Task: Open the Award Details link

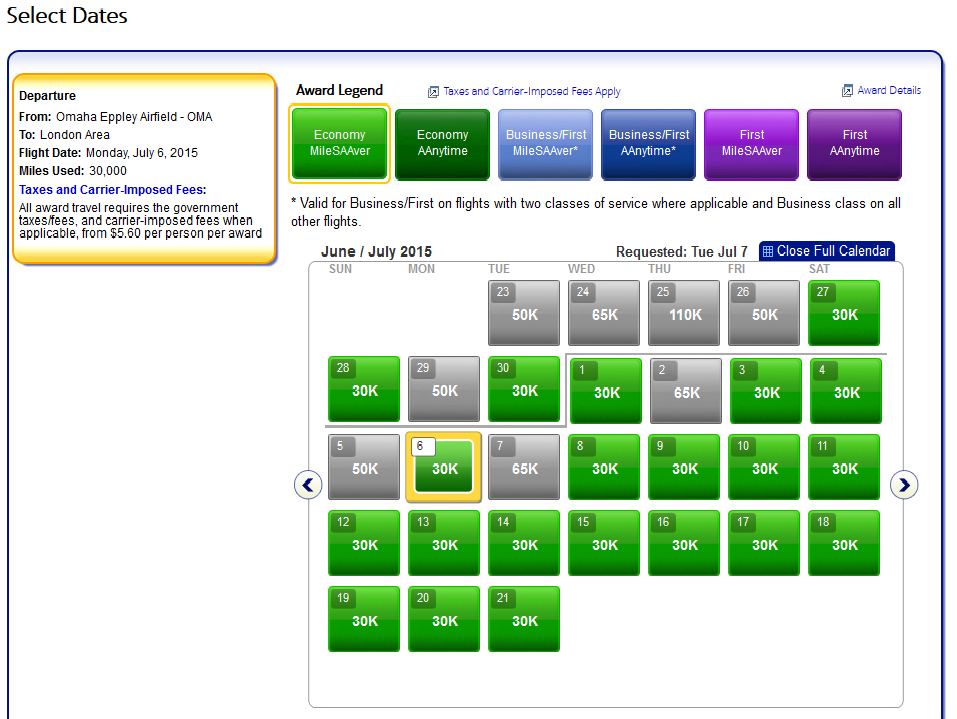Action: point(888,90)
